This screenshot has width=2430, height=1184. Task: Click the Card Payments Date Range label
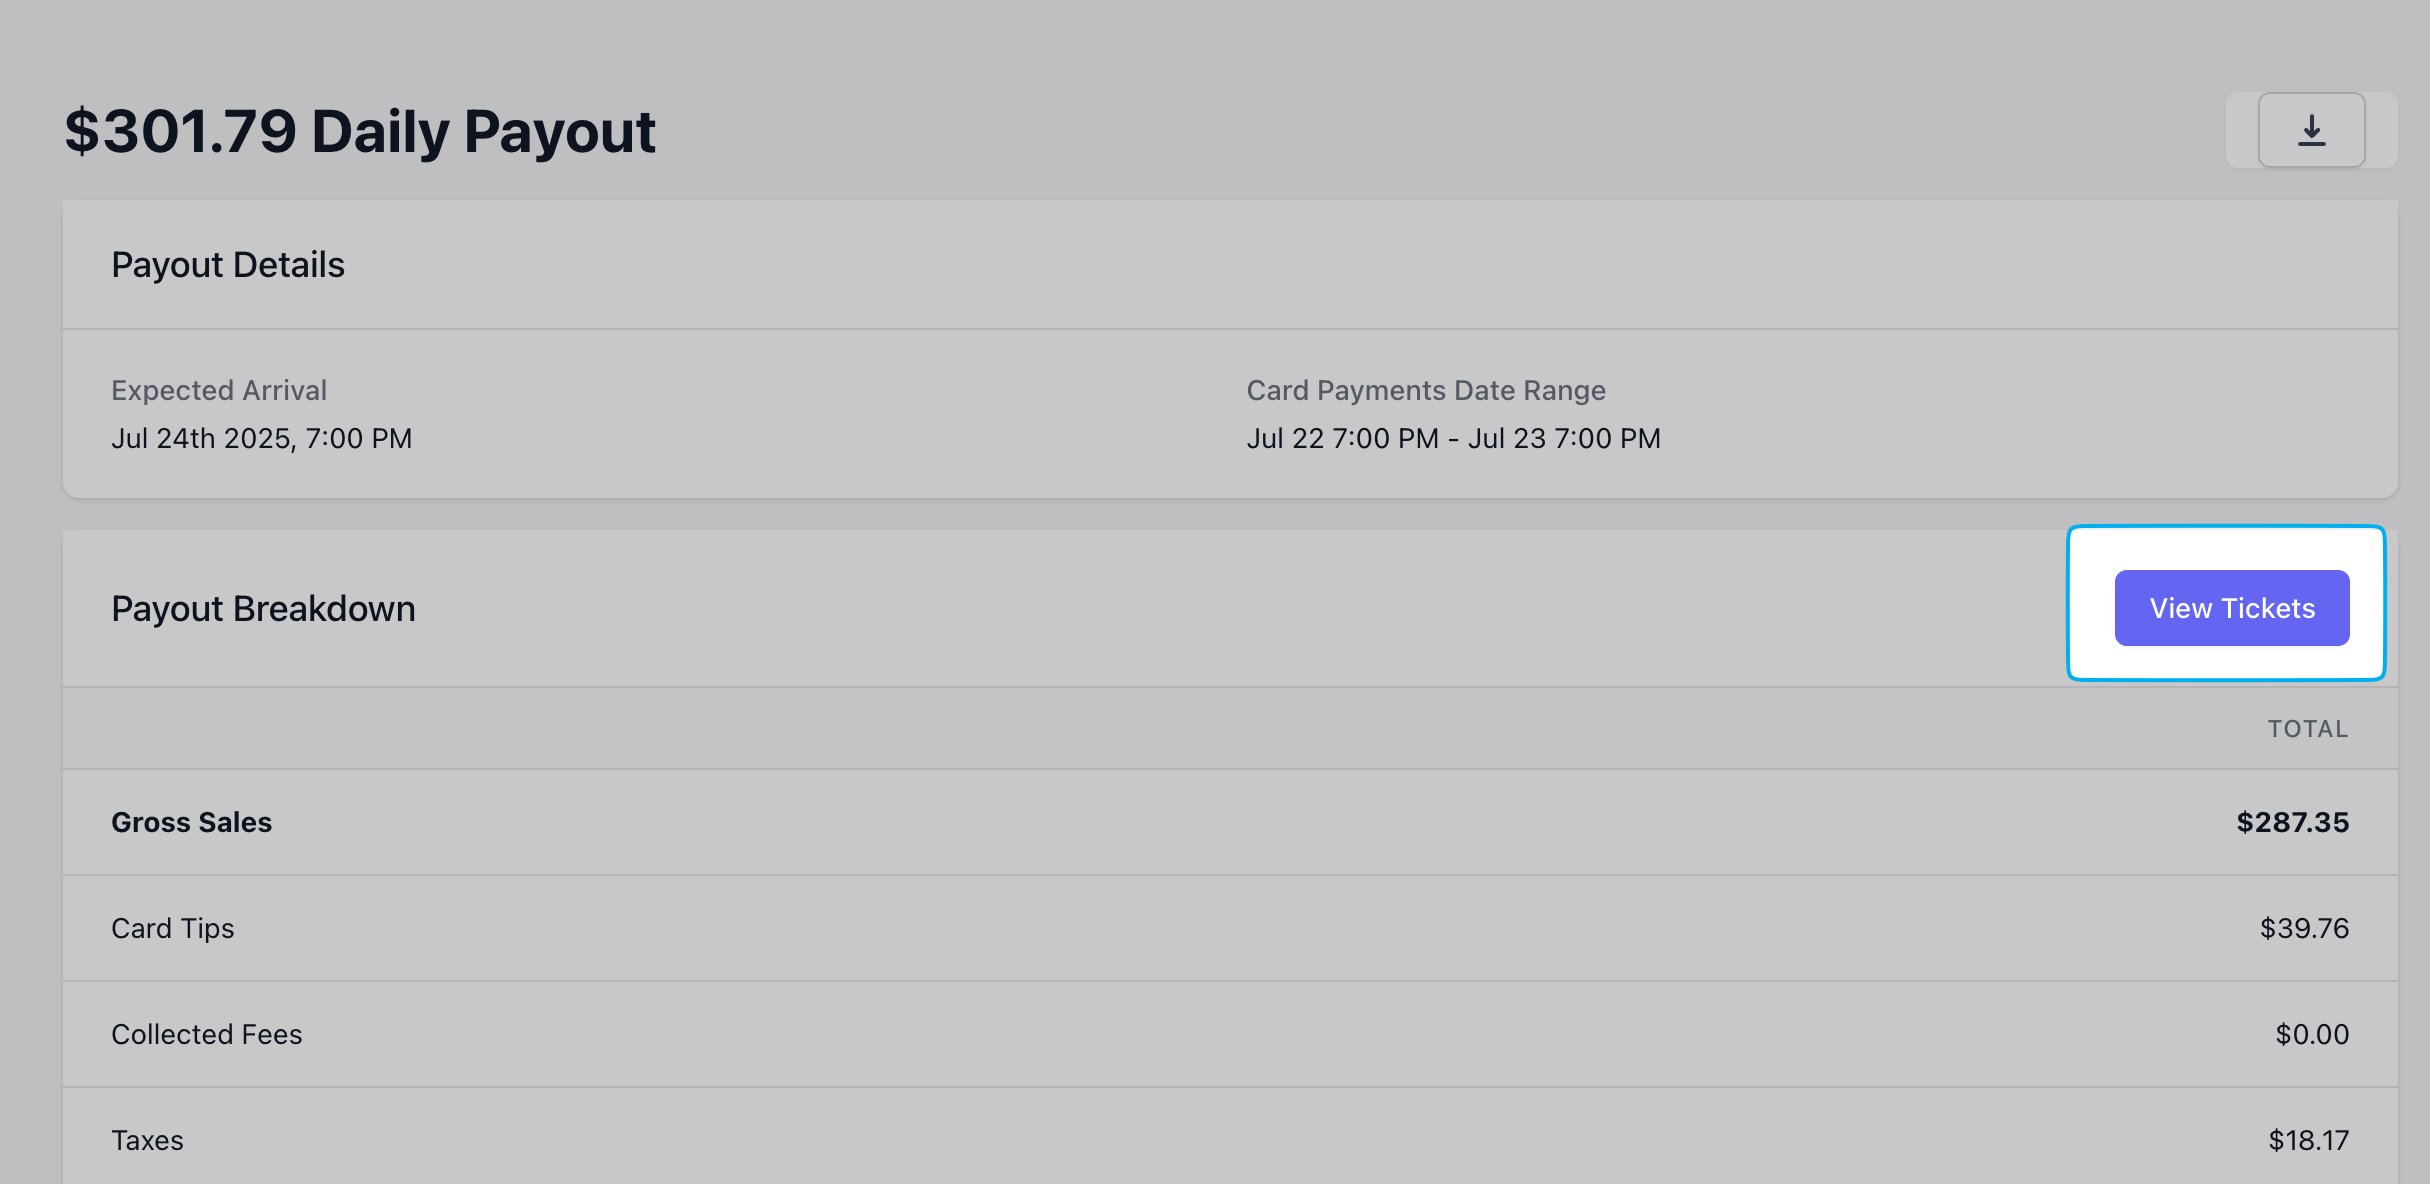pyautogui.click(x=1426, y=390)
